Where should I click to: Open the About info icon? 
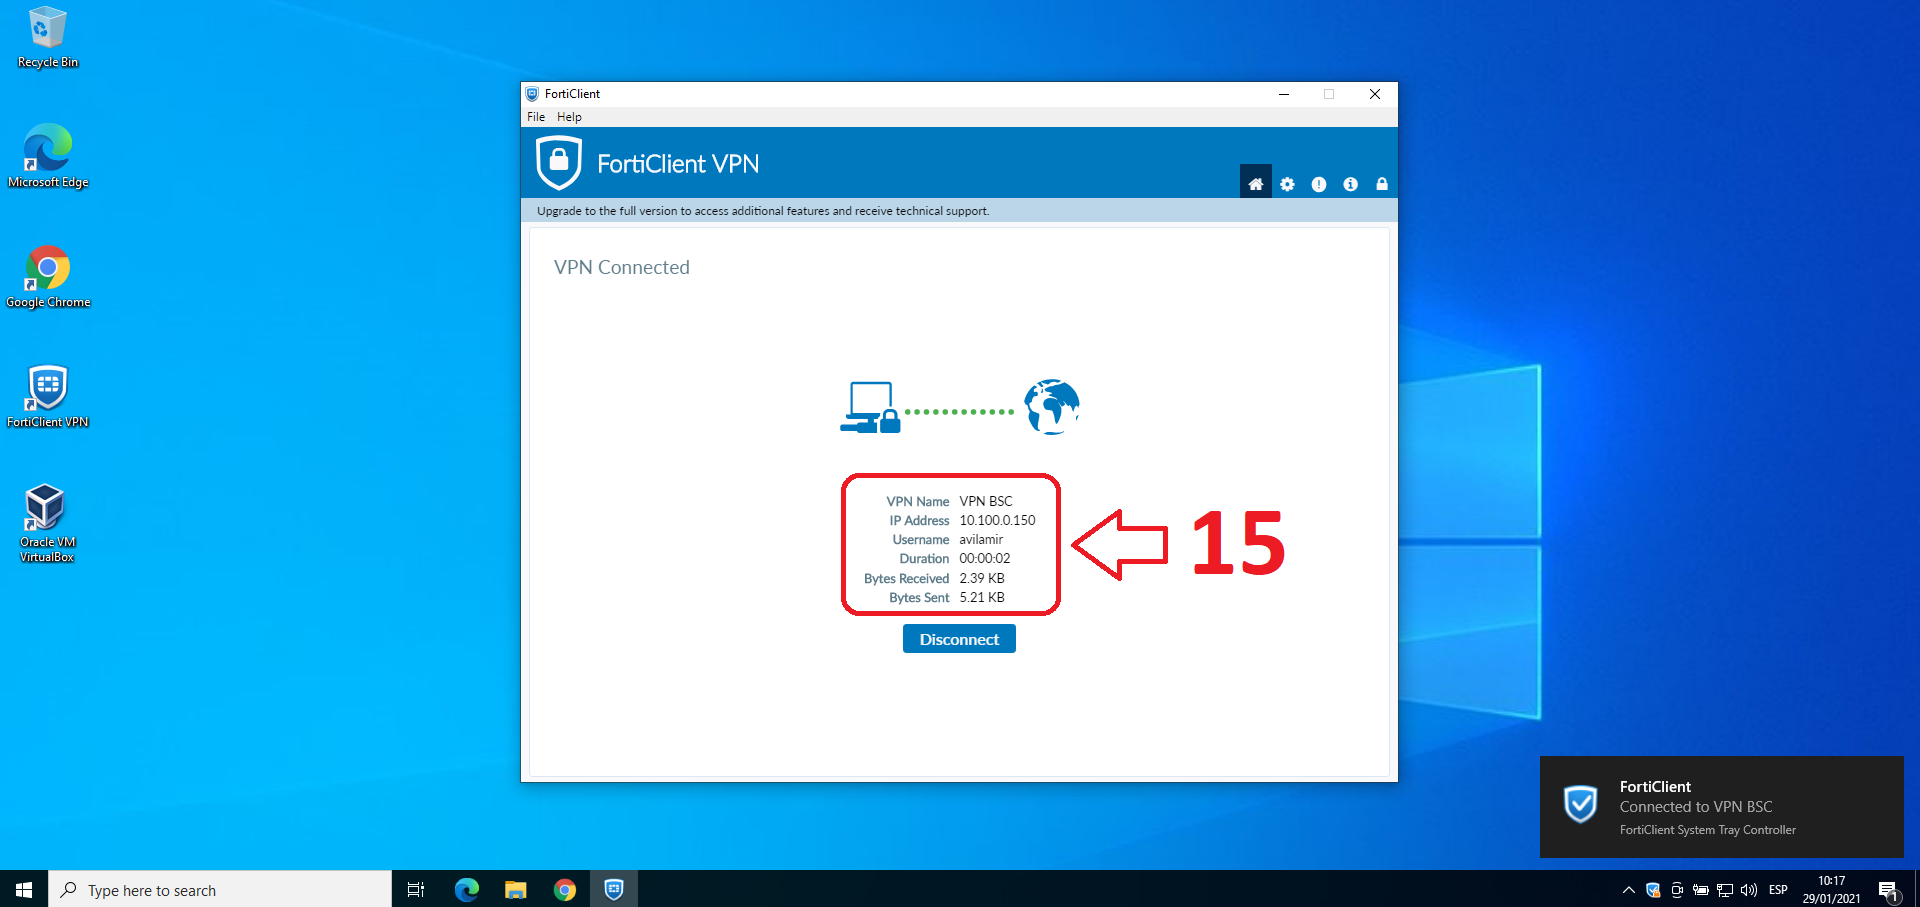click(1350, 184)
